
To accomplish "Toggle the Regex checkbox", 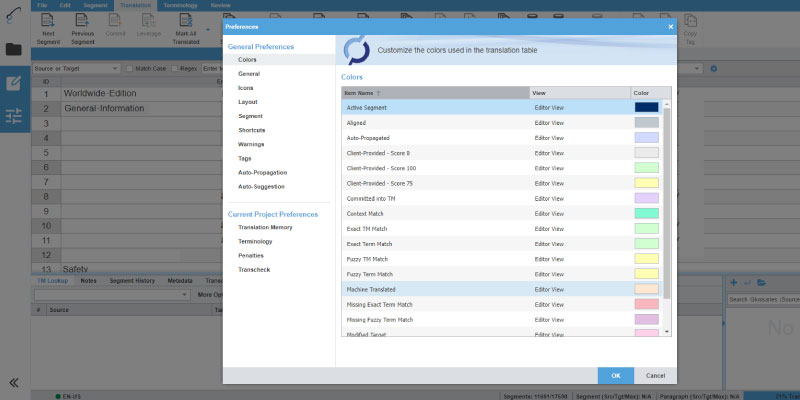I will pos(174,68).
